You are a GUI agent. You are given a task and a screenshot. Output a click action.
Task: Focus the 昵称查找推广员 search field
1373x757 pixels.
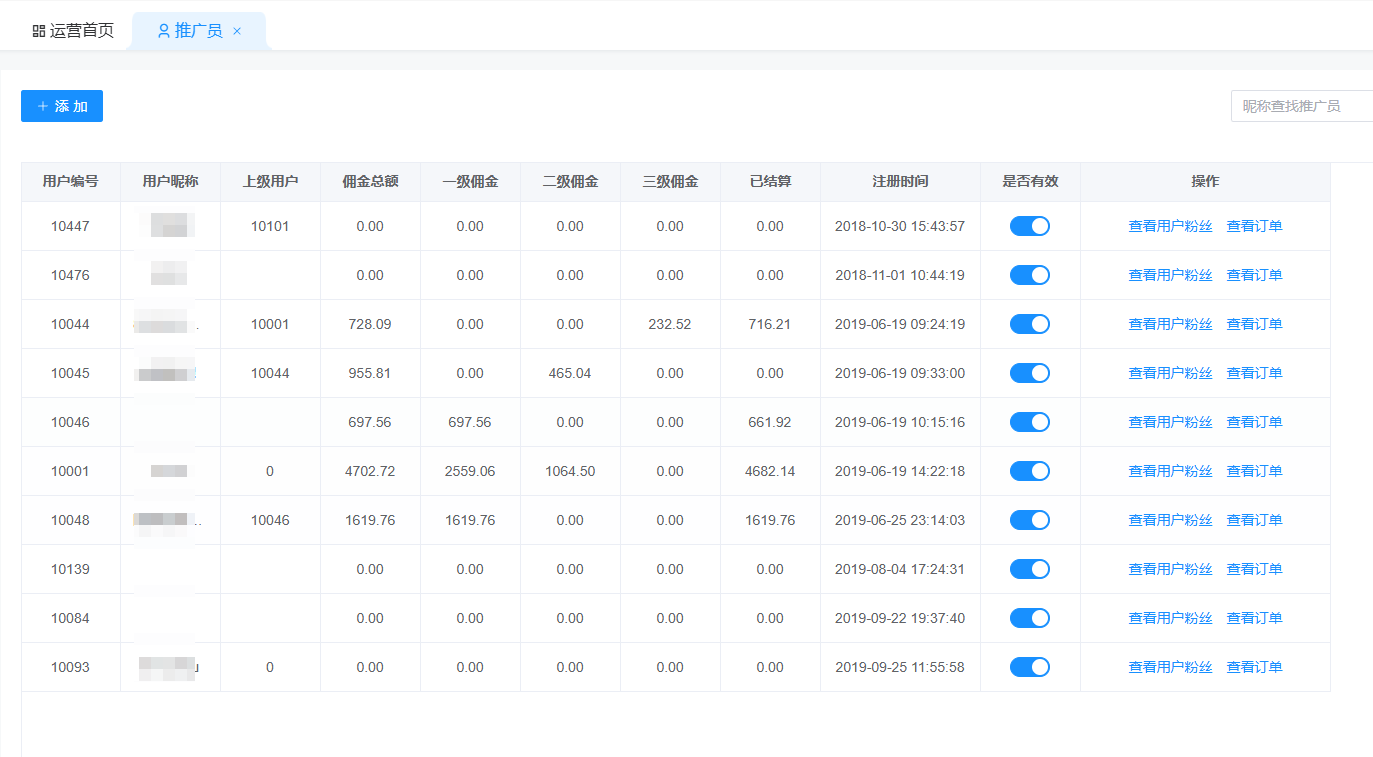tap(1302, 106)
